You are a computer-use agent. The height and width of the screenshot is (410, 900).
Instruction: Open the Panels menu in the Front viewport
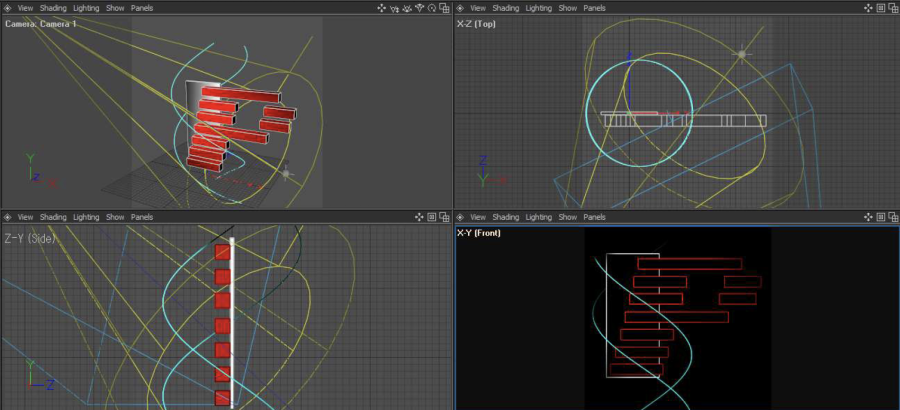[594, 217]
